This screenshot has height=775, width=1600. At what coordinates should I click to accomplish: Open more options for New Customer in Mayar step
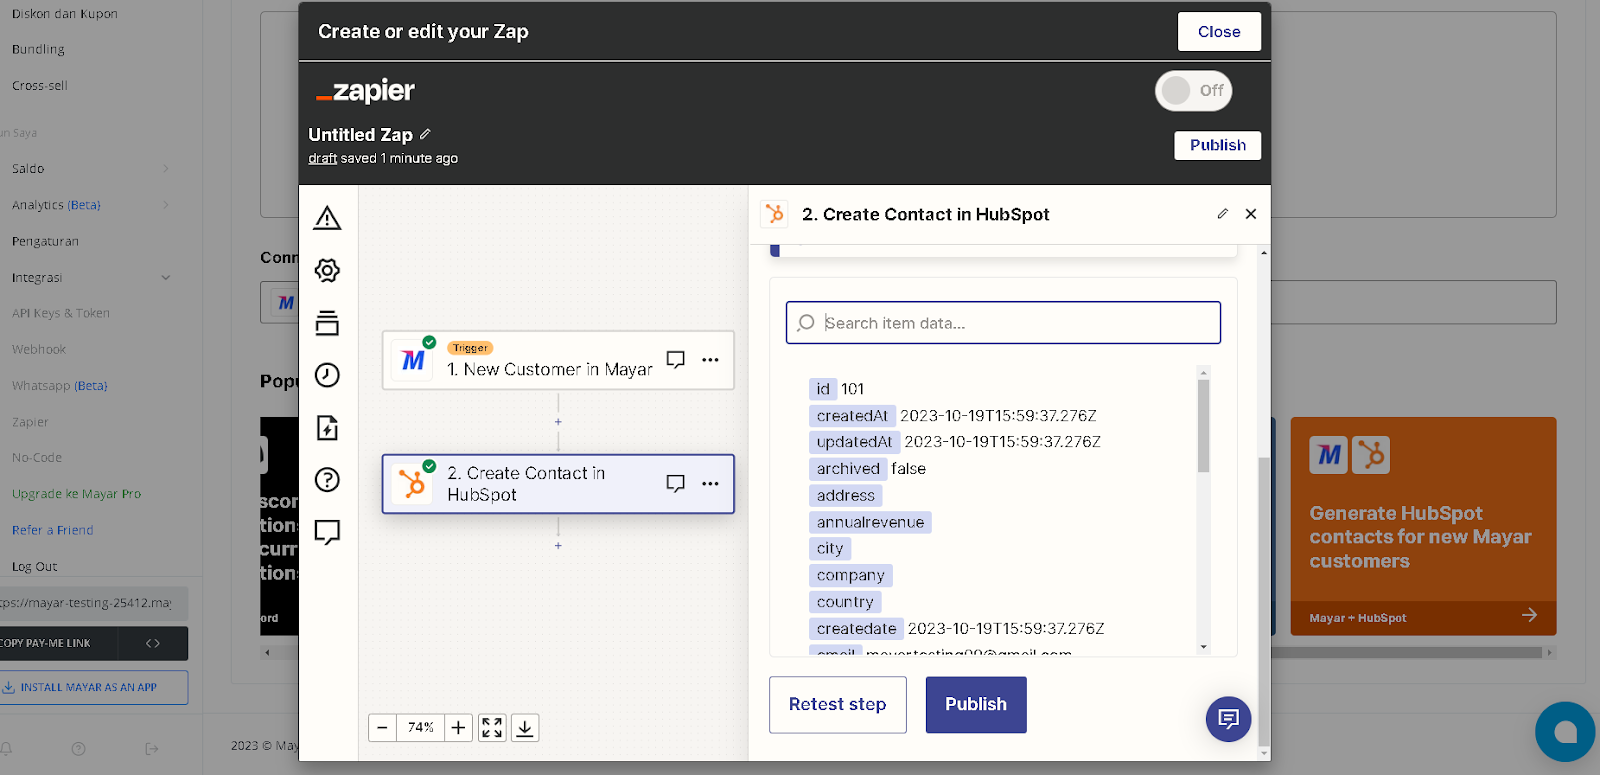710,360
